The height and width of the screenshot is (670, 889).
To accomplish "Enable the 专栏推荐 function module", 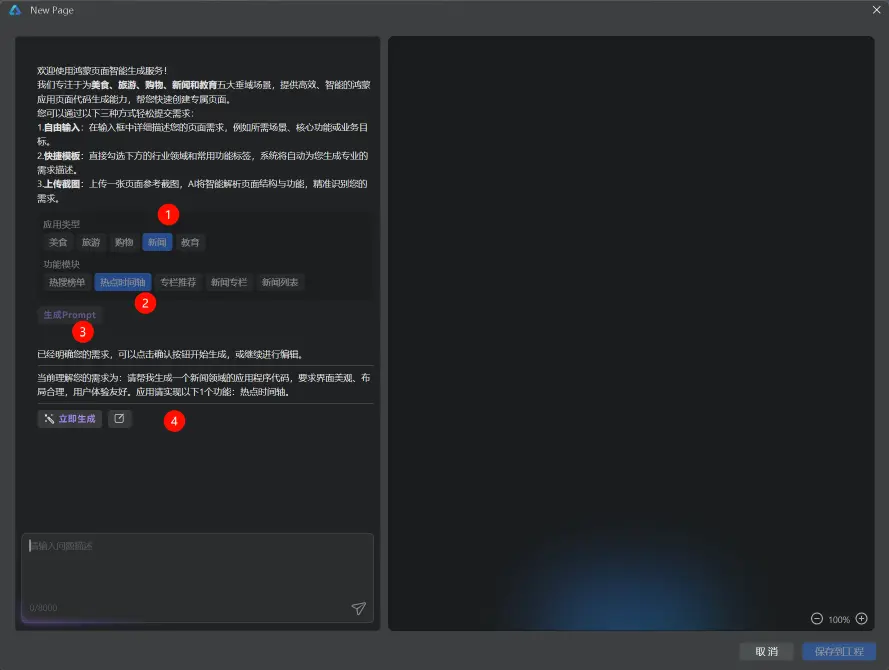I will click(x=178, y=282).
